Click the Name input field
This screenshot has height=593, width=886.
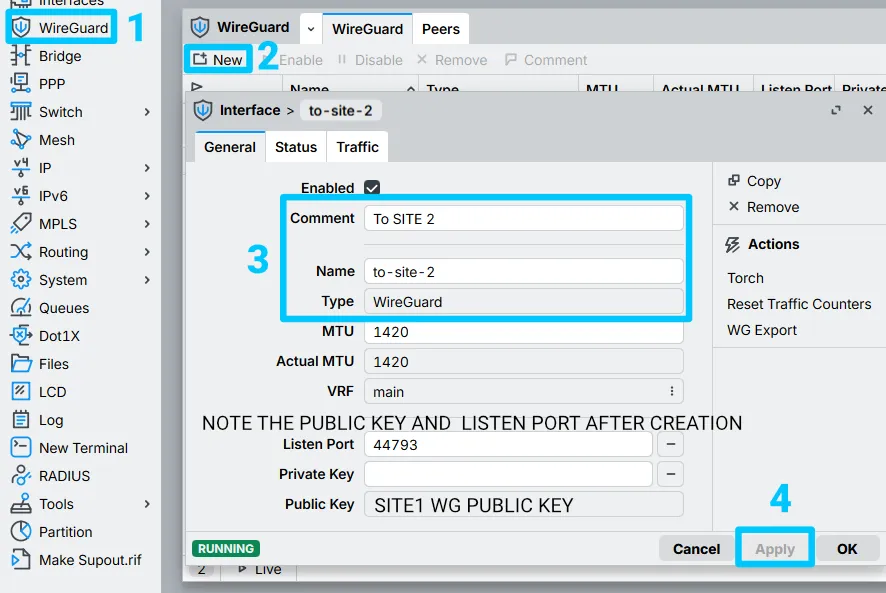coord(524,271)
